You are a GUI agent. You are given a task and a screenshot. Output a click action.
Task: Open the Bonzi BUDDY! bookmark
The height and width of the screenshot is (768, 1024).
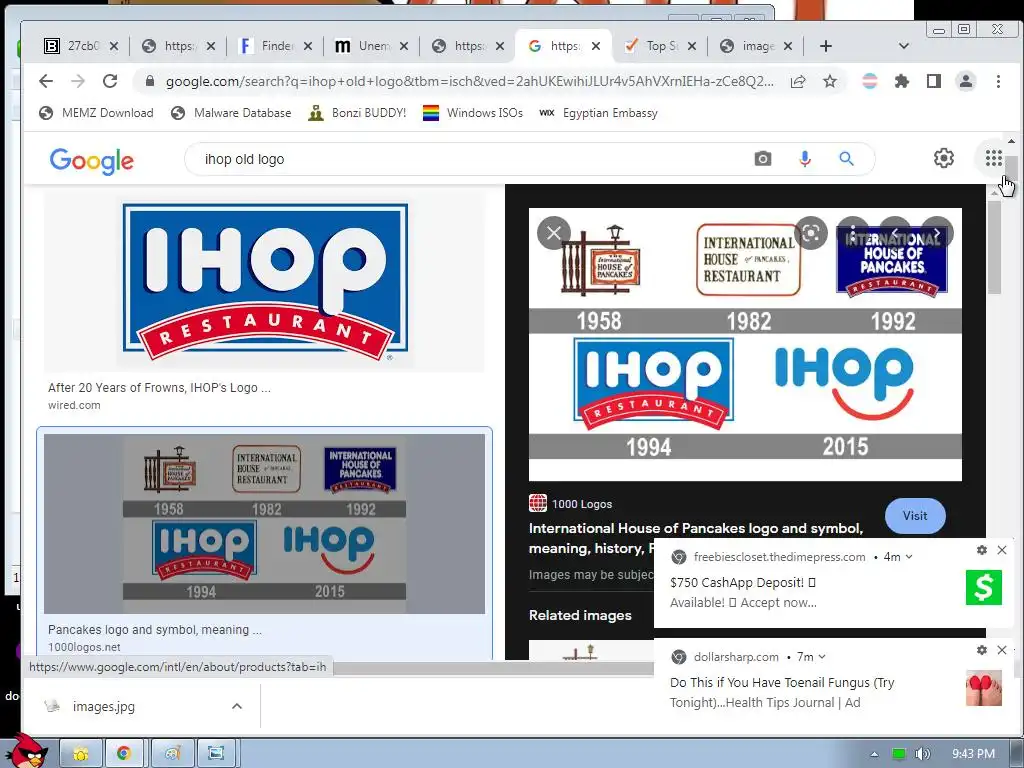(357, 113)
